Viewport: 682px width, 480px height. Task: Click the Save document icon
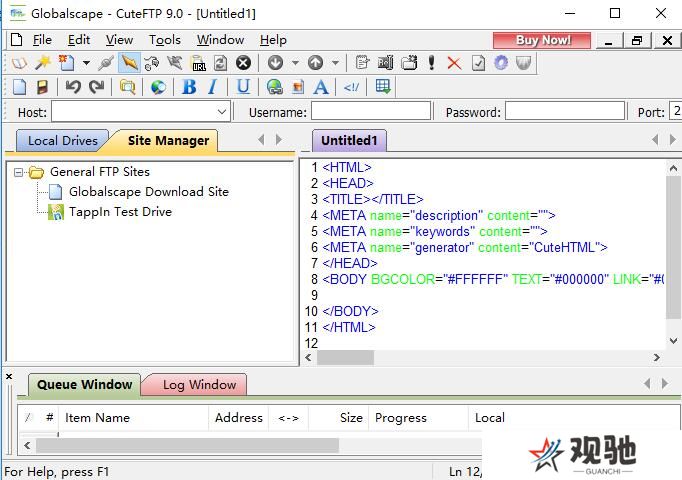42,87
